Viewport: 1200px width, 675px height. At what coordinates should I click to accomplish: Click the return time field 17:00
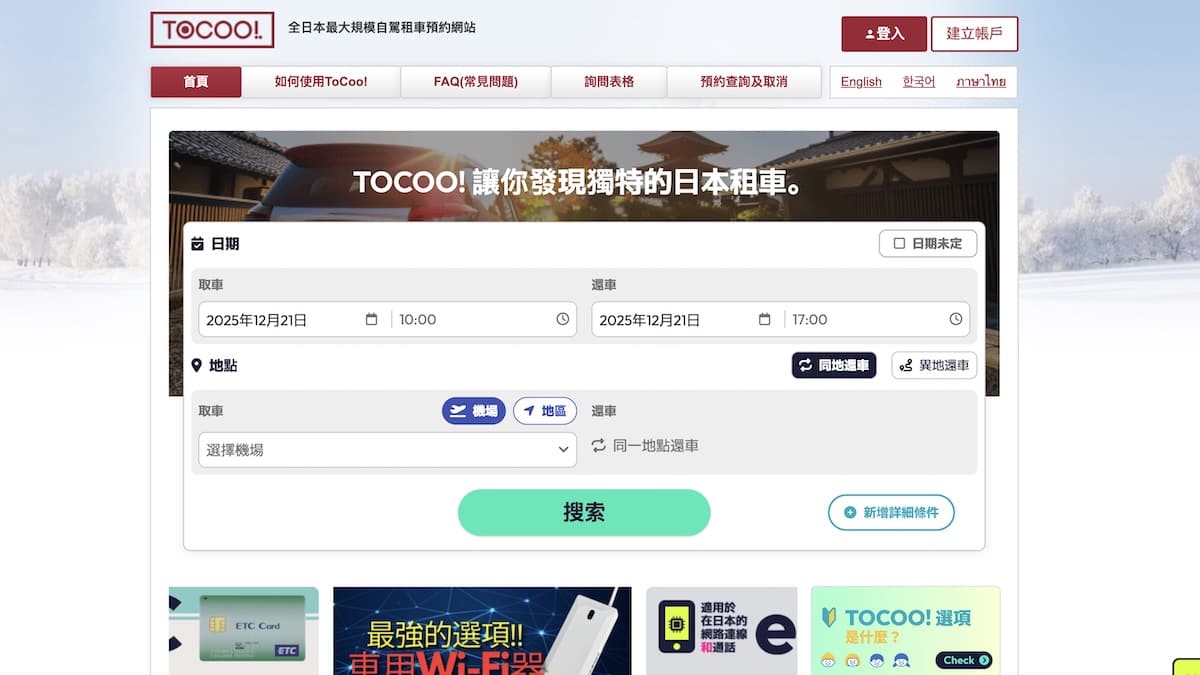877,319
